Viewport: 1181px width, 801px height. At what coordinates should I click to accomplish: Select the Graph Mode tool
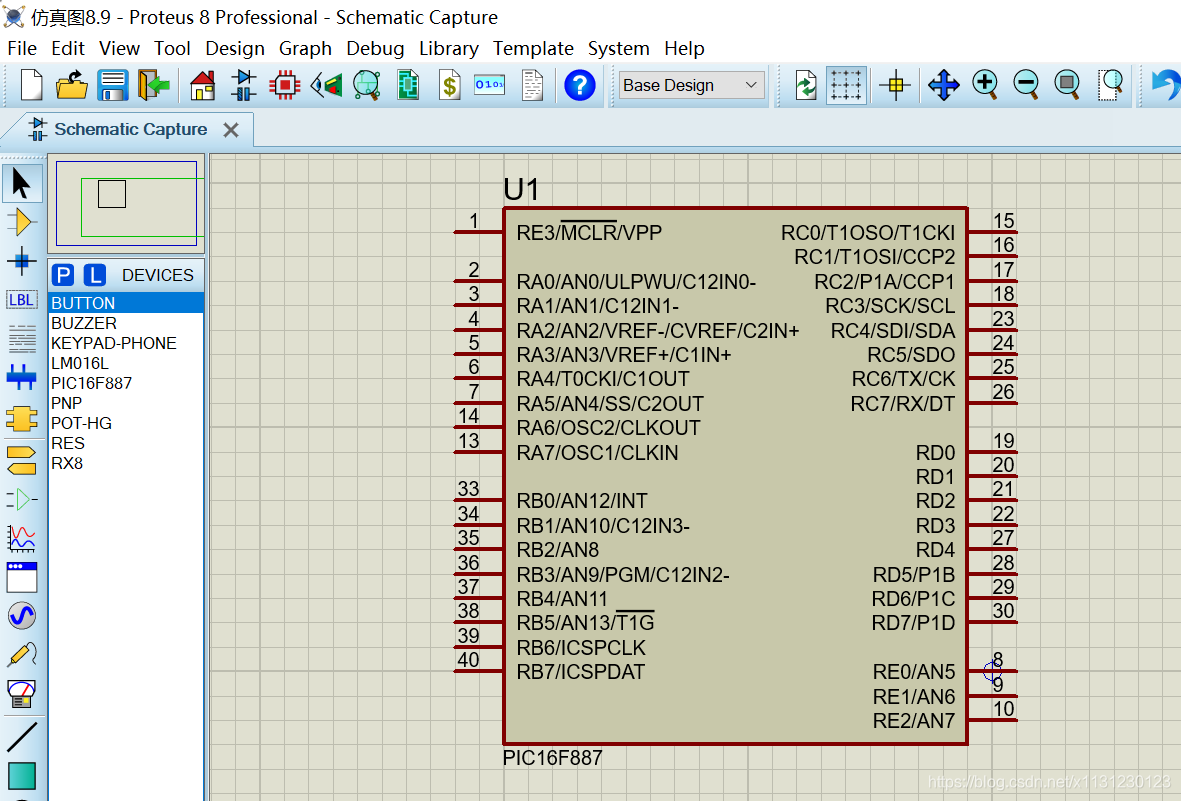tap(21, 538)
